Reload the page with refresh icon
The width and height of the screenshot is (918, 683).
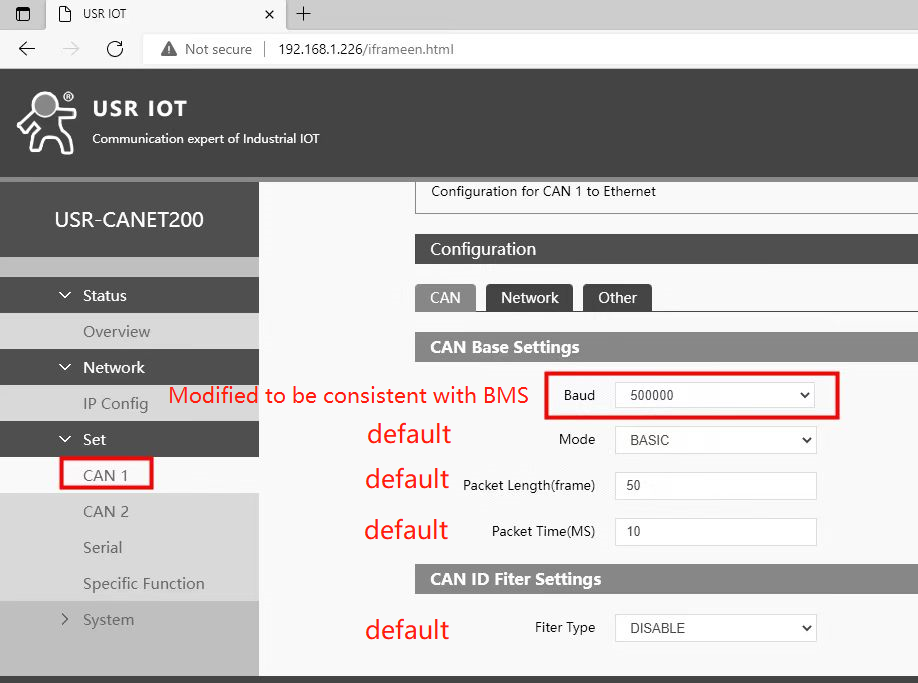pyautogui.click(x=115, y=49)
